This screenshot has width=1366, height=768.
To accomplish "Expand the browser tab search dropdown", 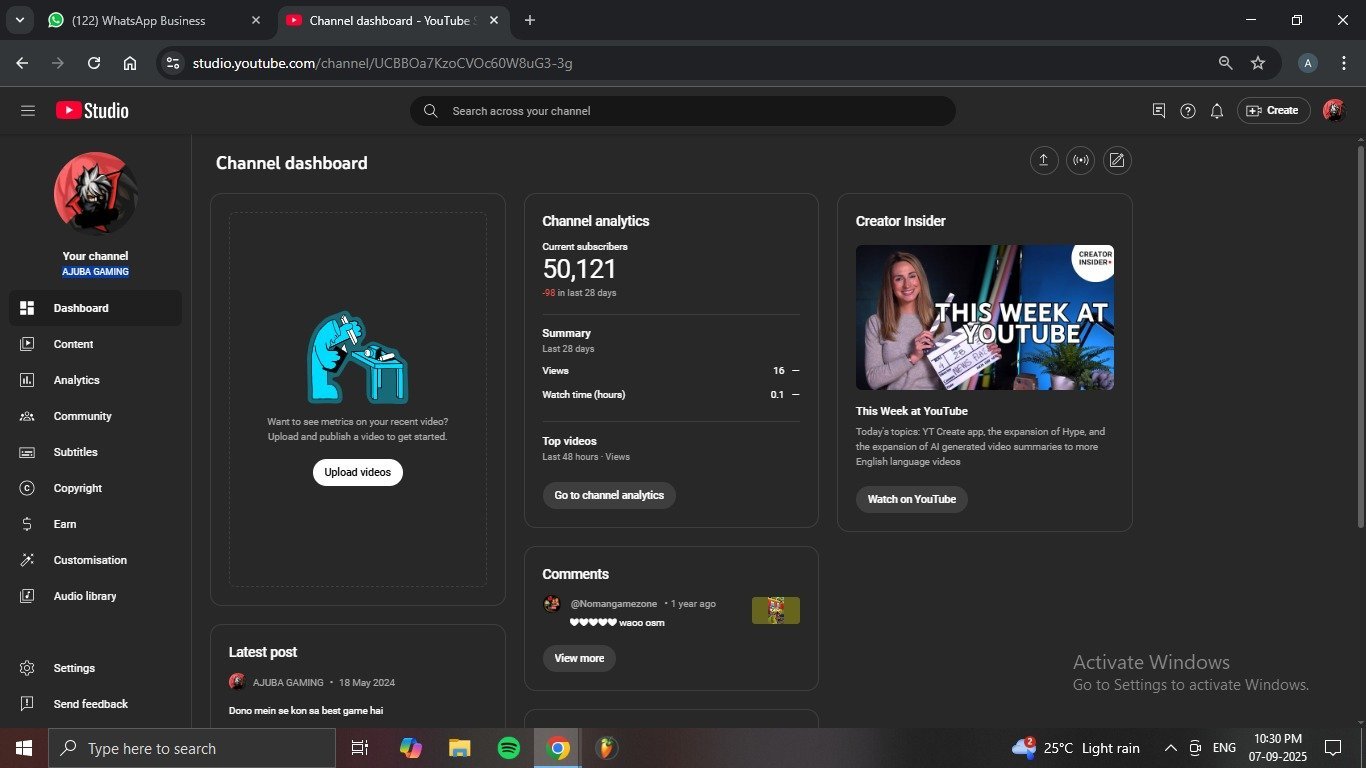I will tap(19, 20).
